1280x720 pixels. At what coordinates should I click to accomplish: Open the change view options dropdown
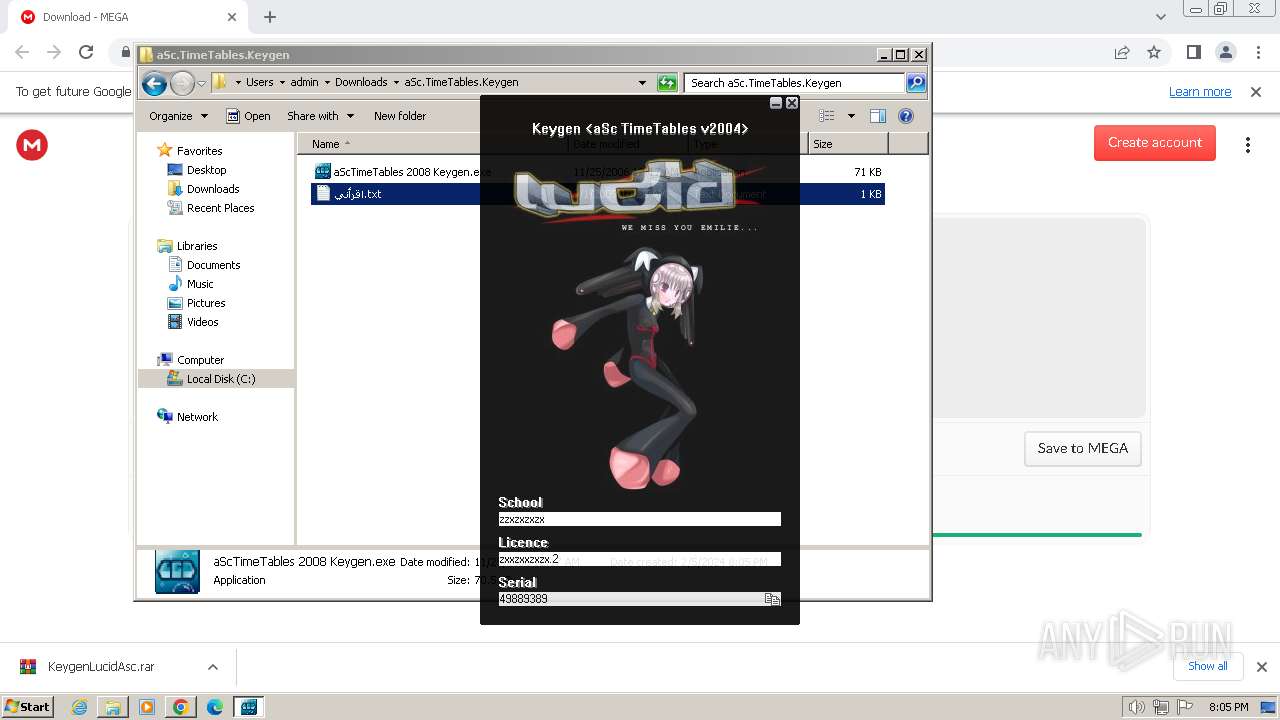pos(851,116)
